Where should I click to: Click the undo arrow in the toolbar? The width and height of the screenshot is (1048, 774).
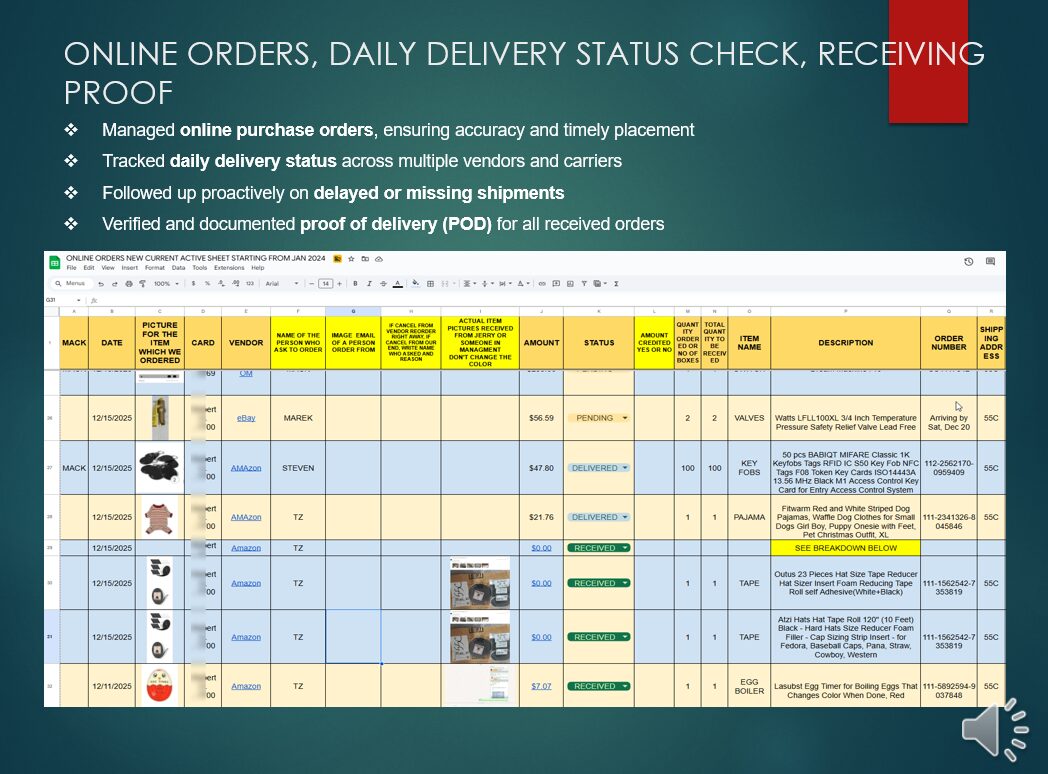pyautogui.click(x=101, y=284)
